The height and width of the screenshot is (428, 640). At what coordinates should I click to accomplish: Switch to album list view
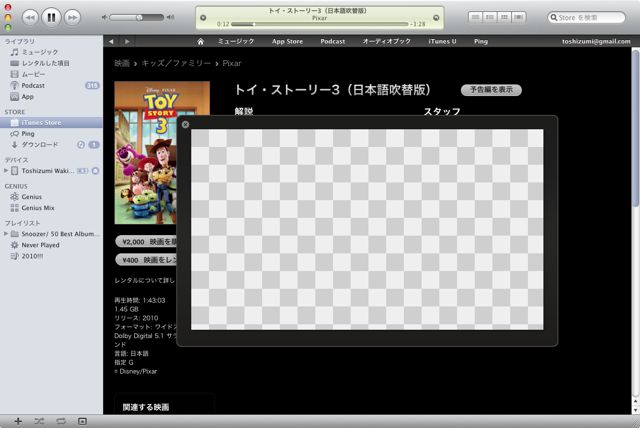490,17
